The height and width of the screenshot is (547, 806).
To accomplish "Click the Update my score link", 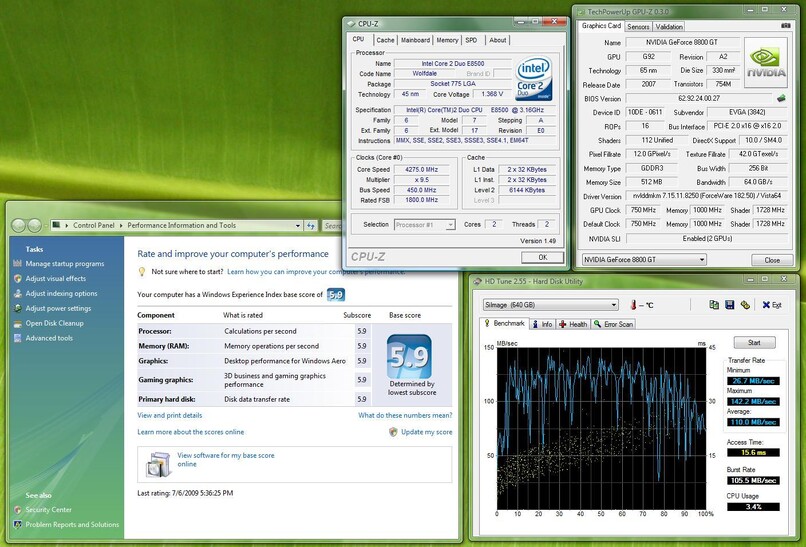I will tap(427, 432).
